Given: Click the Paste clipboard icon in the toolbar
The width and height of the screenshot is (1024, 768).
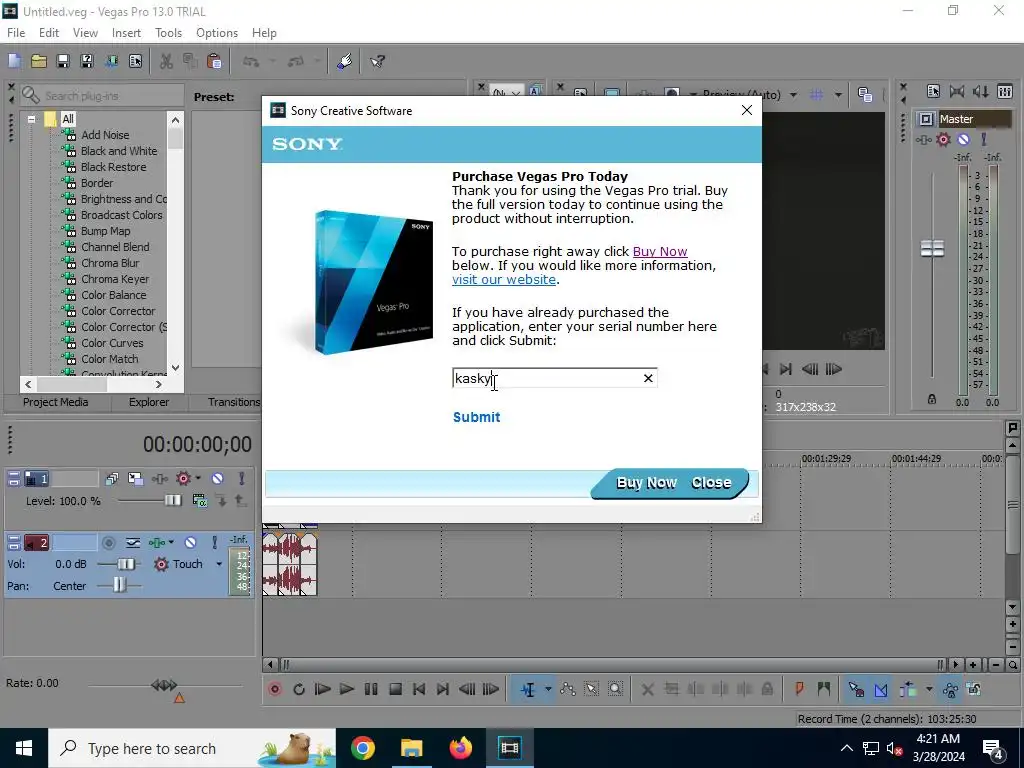Looking at the screenshot, I should (214, 61).
